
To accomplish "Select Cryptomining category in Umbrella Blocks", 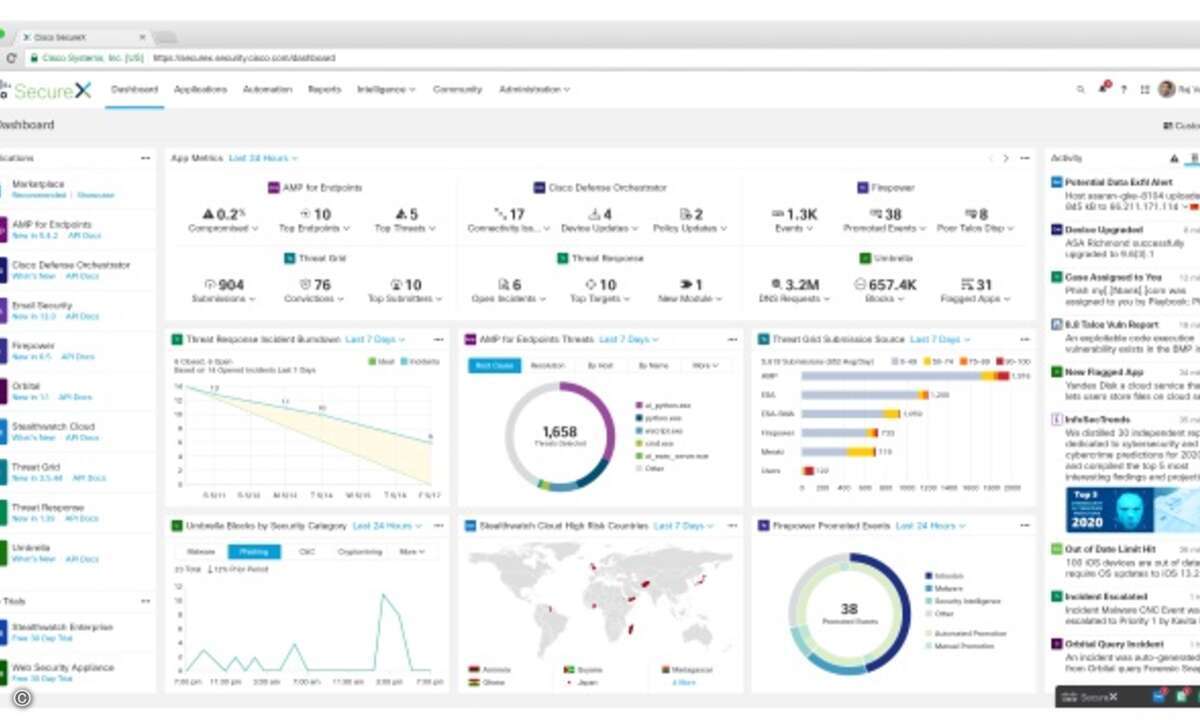I will tap(360, 552).
